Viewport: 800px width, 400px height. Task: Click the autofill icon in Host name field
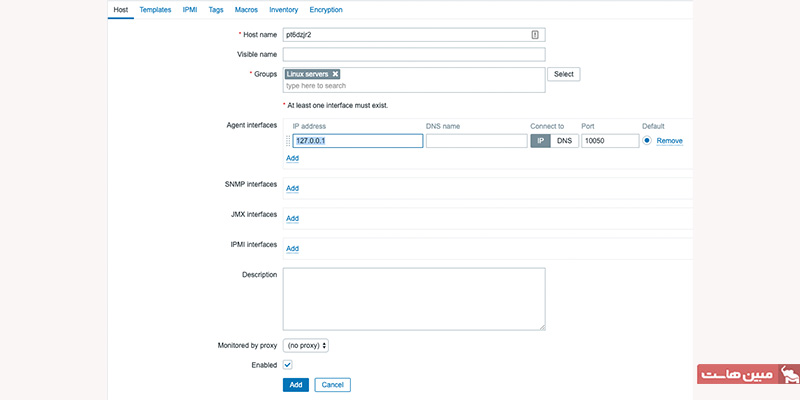[535, 34]
